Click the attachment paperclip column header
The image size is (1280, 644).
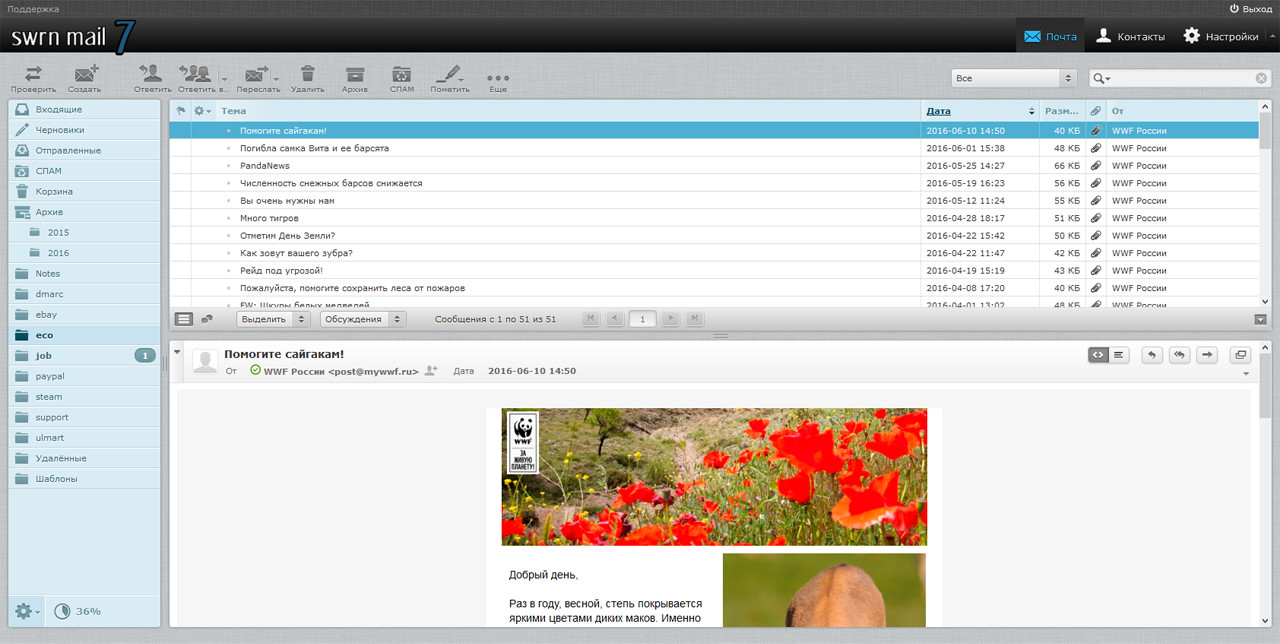(x=1095, y=111)
